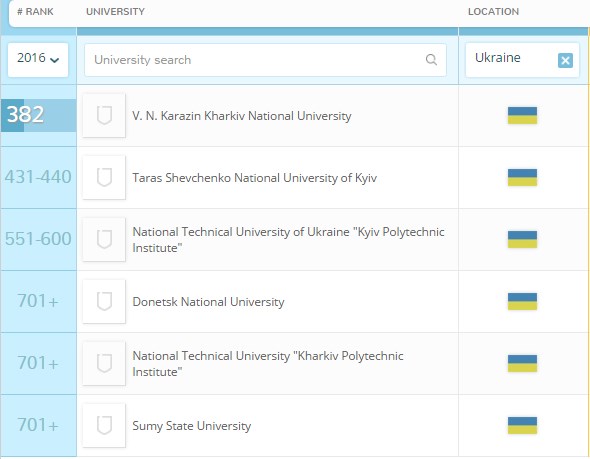
Task: Select the rank 551-600 cell
Action: point(38,239)
